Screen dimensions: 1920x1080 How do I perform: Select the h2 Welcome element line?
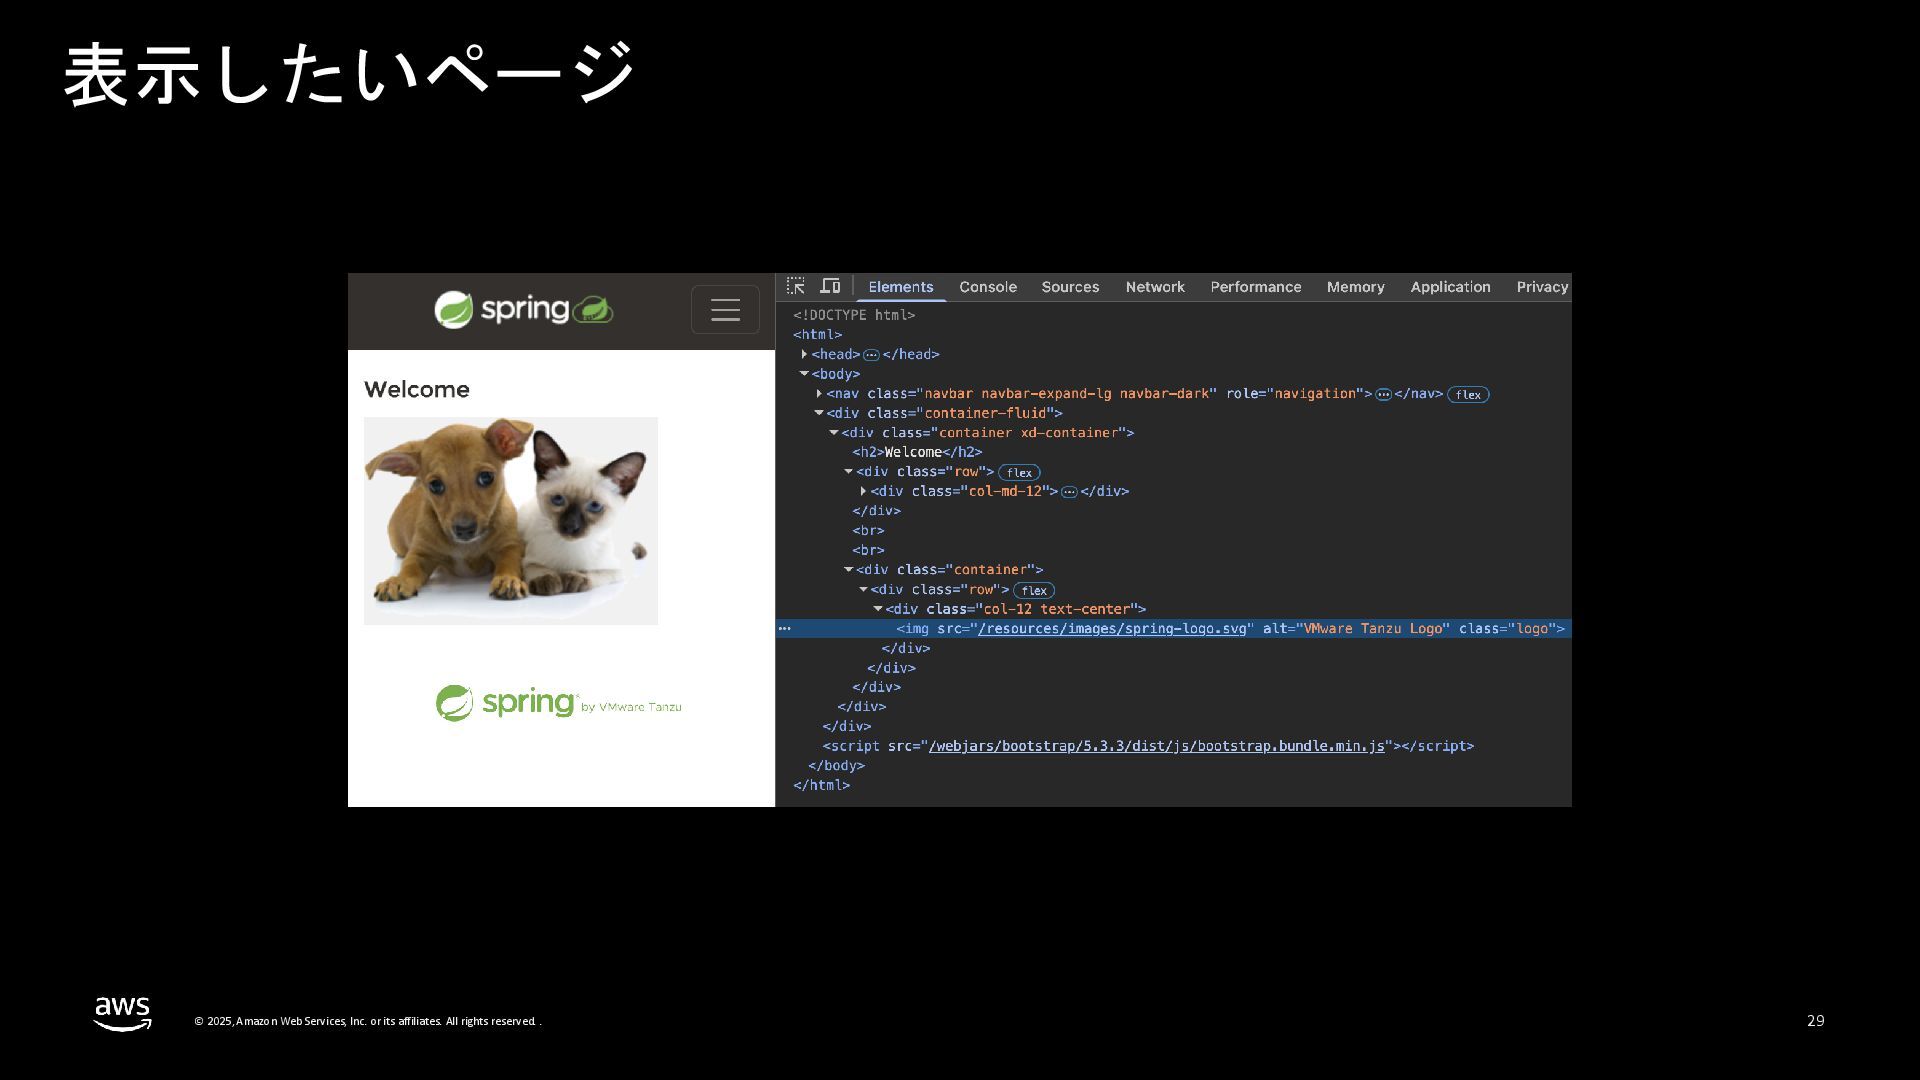[917, 452]
